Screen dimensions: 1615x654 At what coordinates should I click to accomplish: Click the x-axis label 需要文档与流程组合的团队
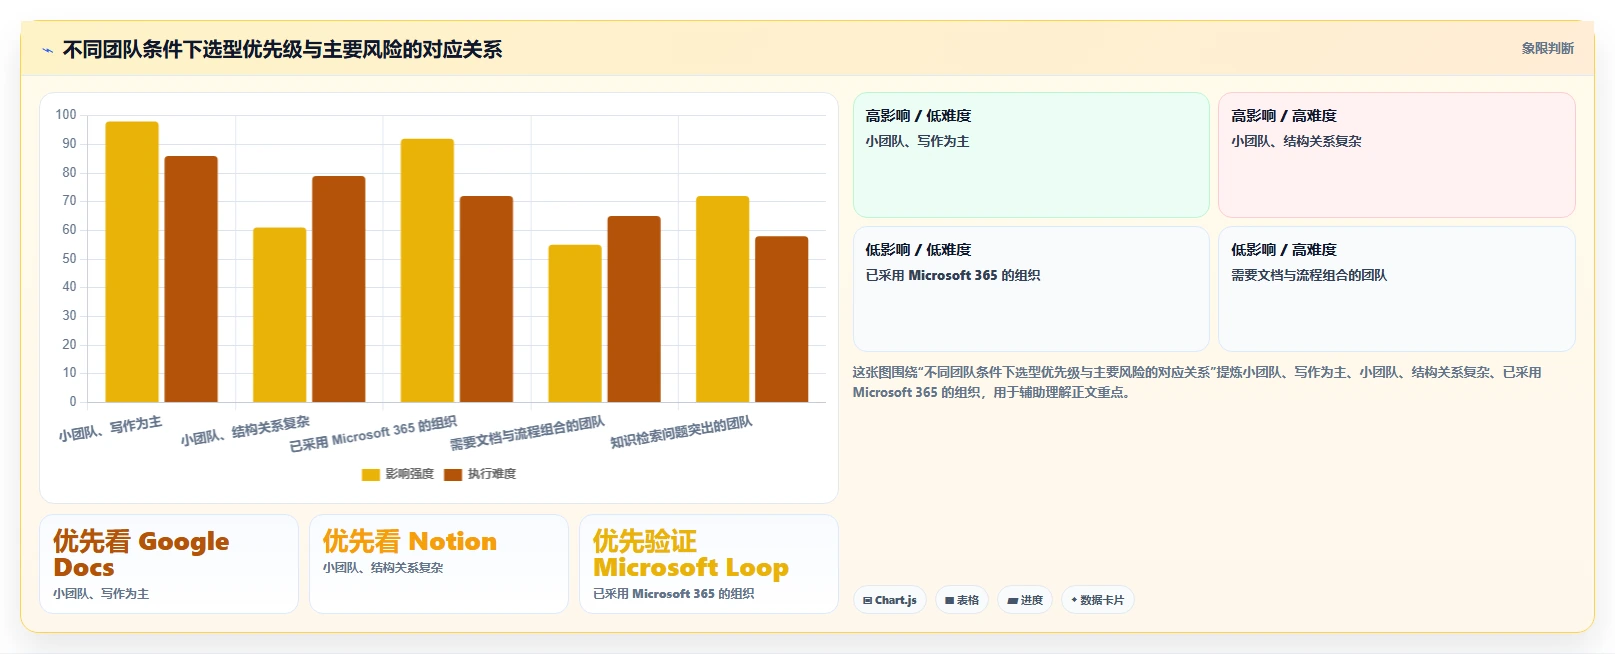(527, 434)
